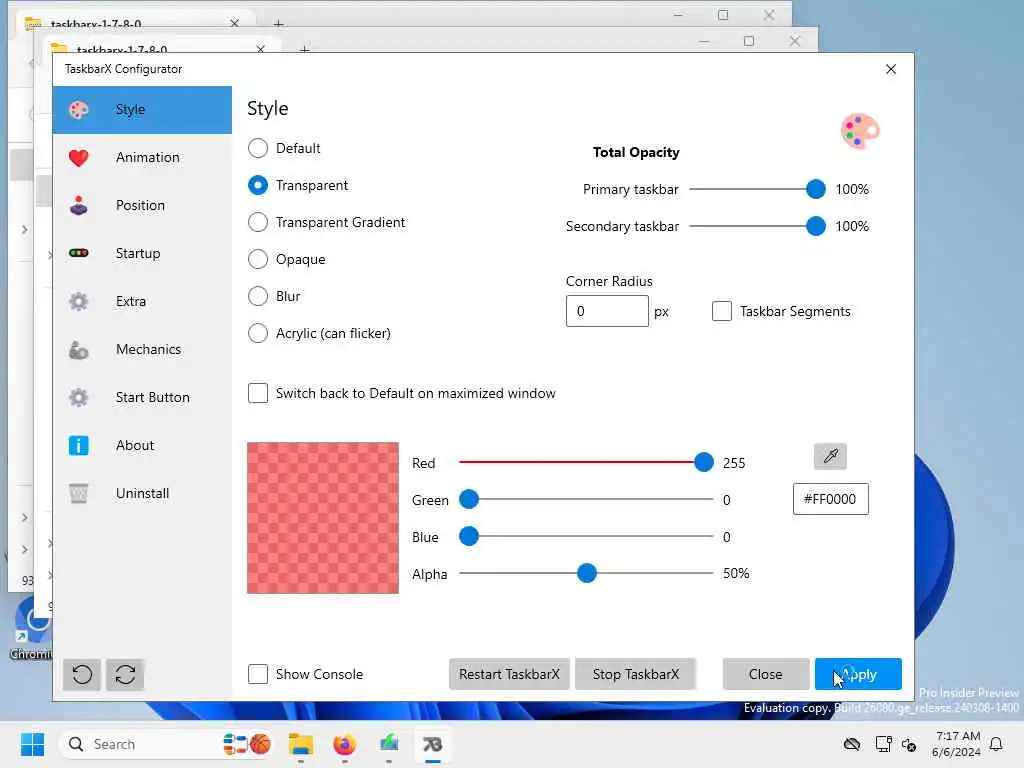
Task: Tick the Show Console checkbox
Action: 258,674
